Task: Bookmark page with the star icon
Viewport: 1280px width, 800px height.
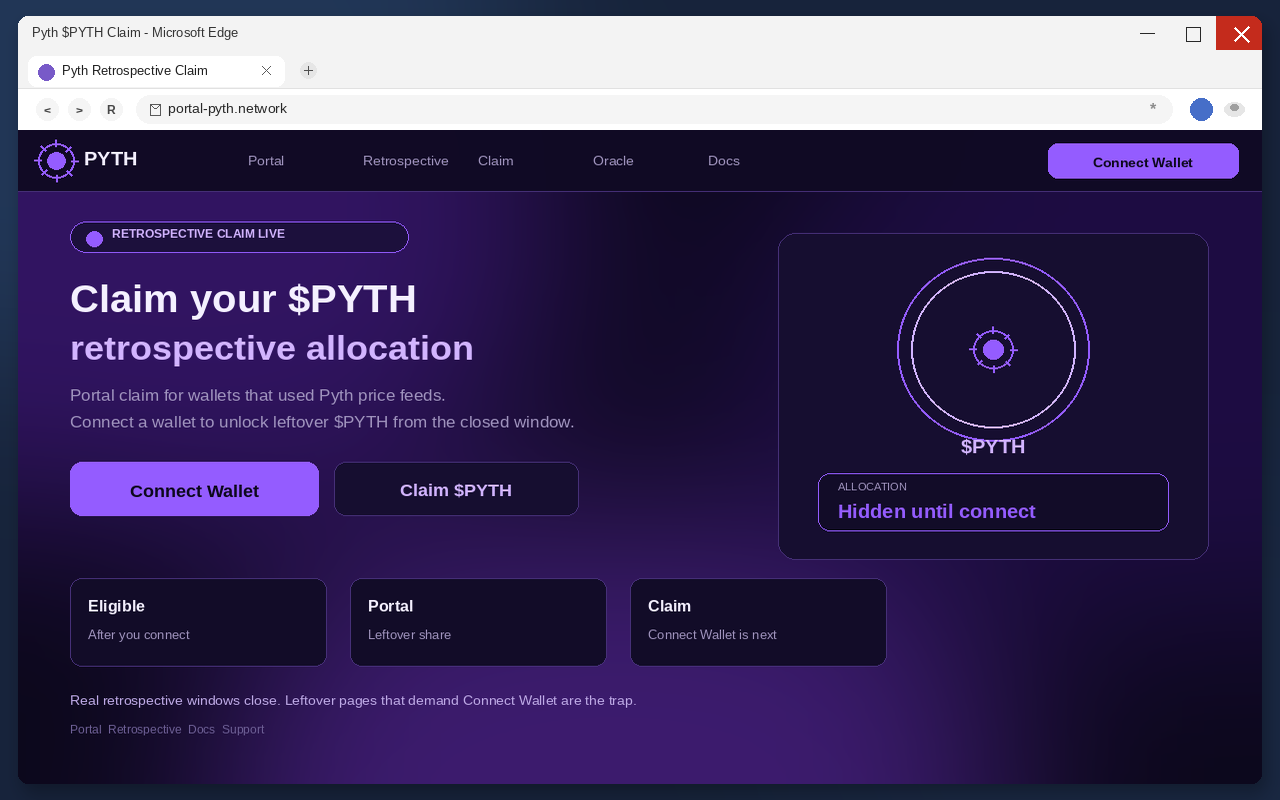Action: [1153, 108]
